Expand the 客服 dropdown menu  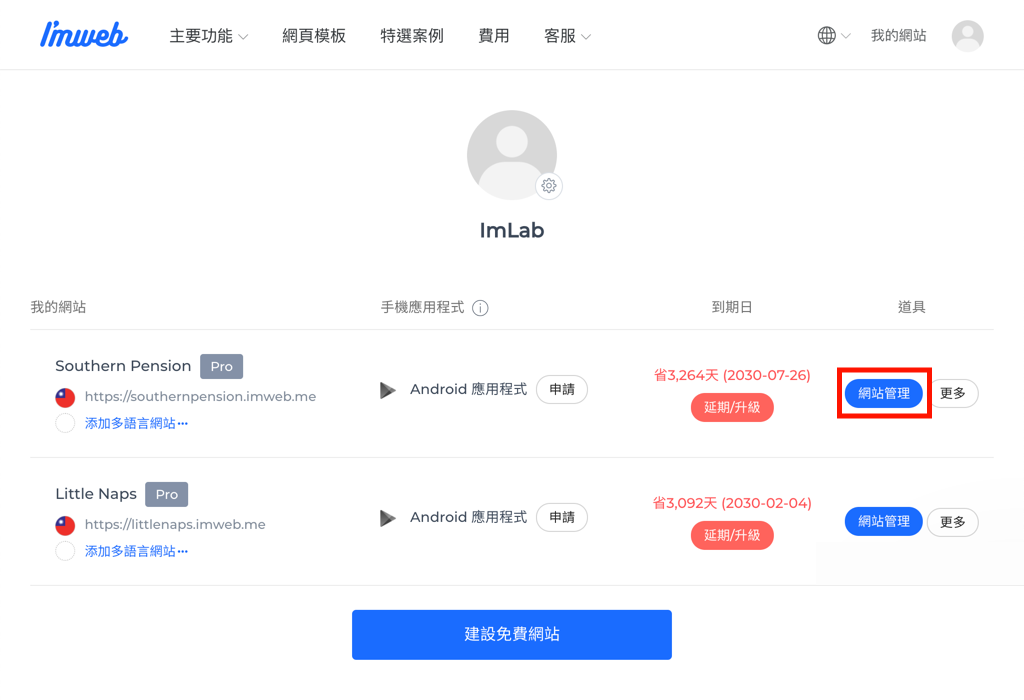point(567,36)
